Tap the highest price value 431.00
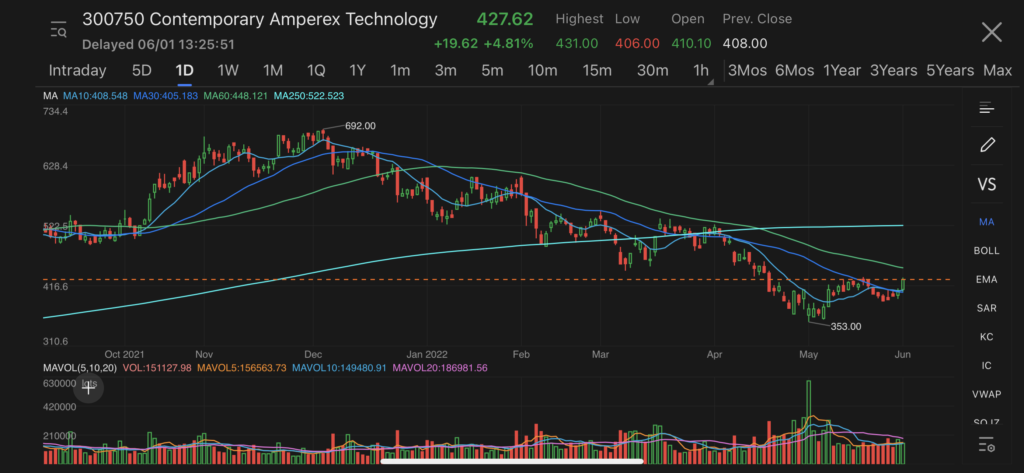 click(x=577, y=44)
